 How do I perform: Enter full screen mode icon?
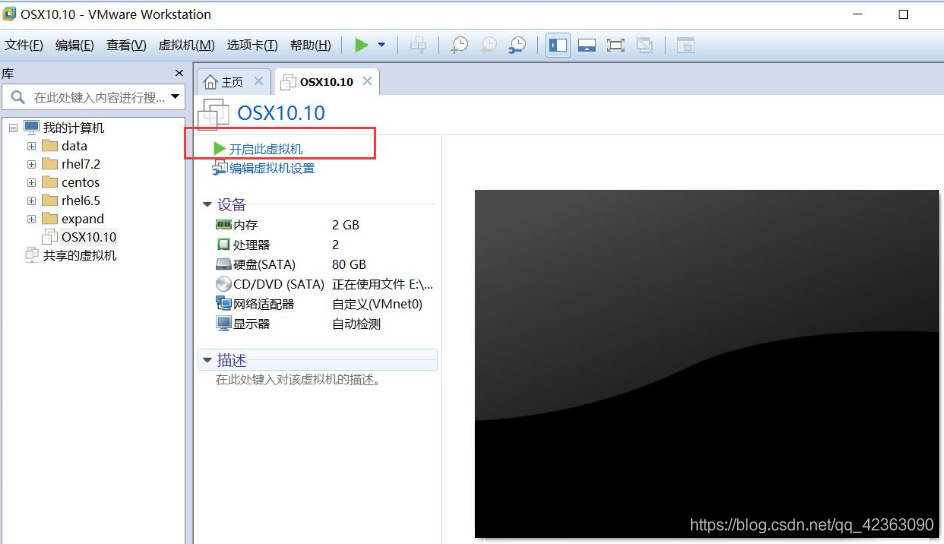615,45
